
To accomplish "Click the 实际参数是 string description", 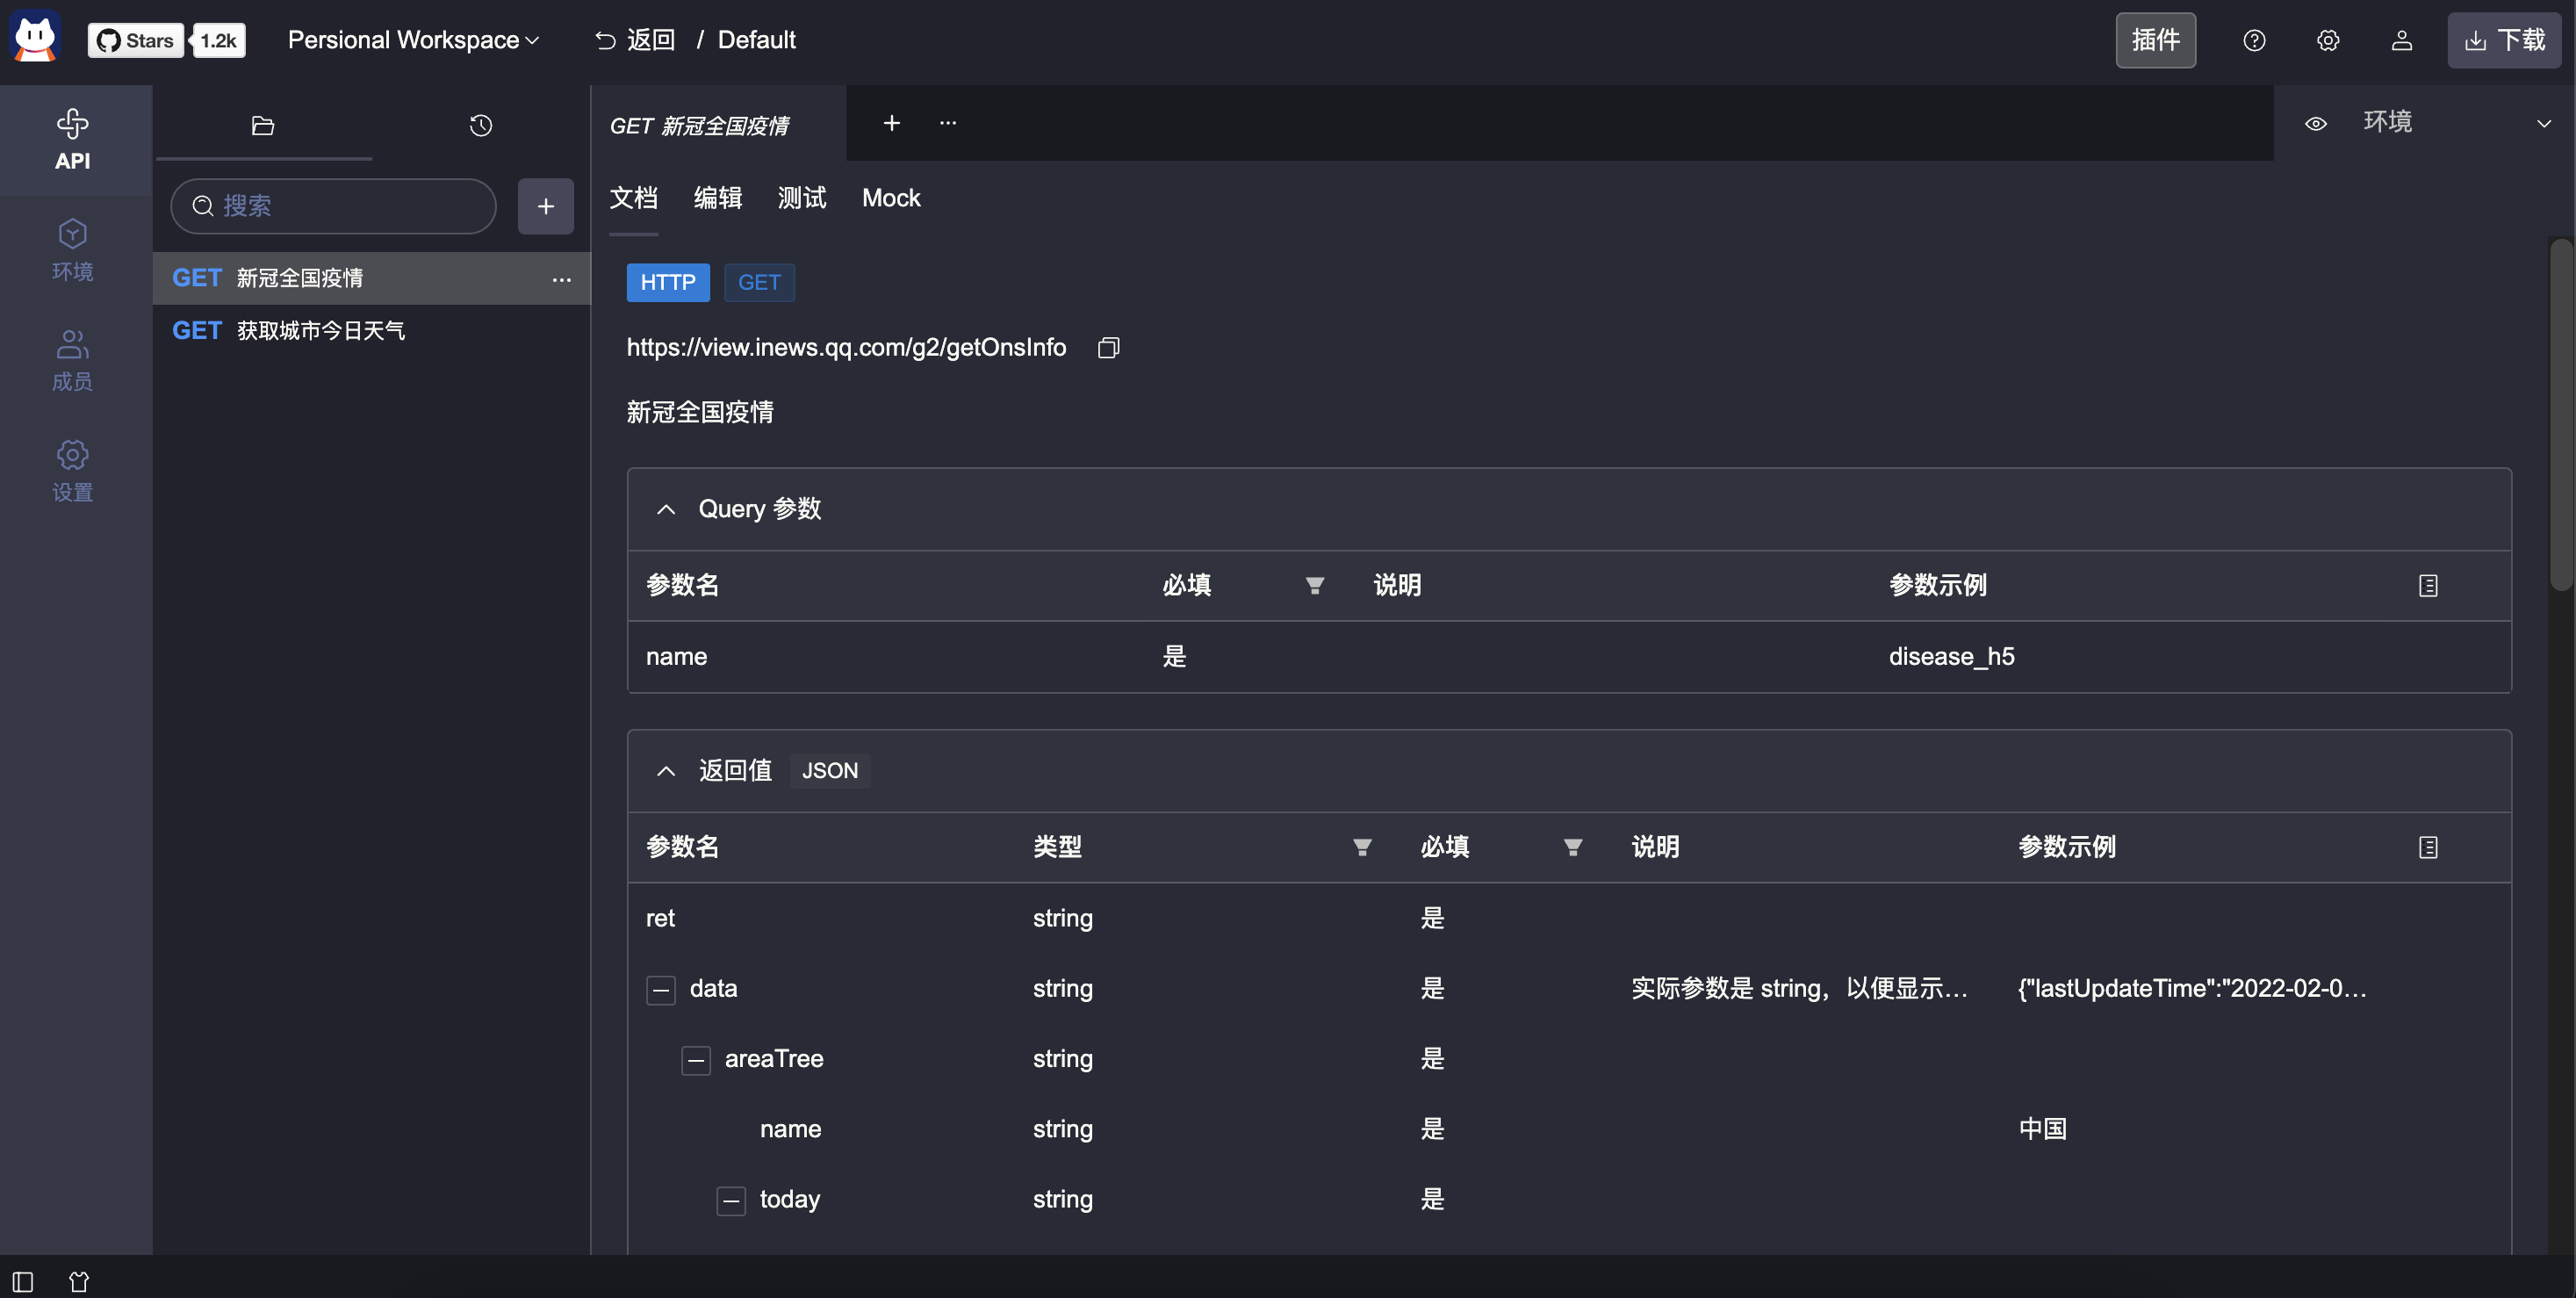I will tap(1799, 988).
